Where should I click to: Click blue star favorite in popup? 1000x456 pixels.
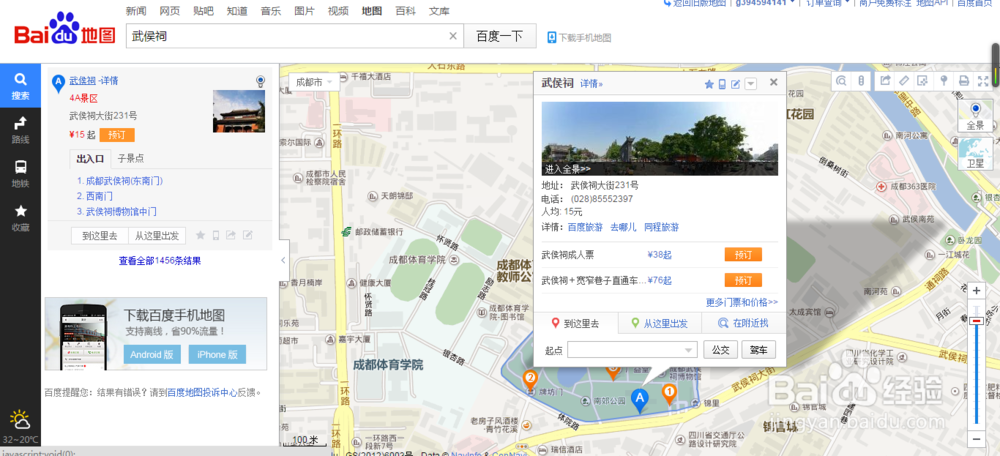coord(709,84)
